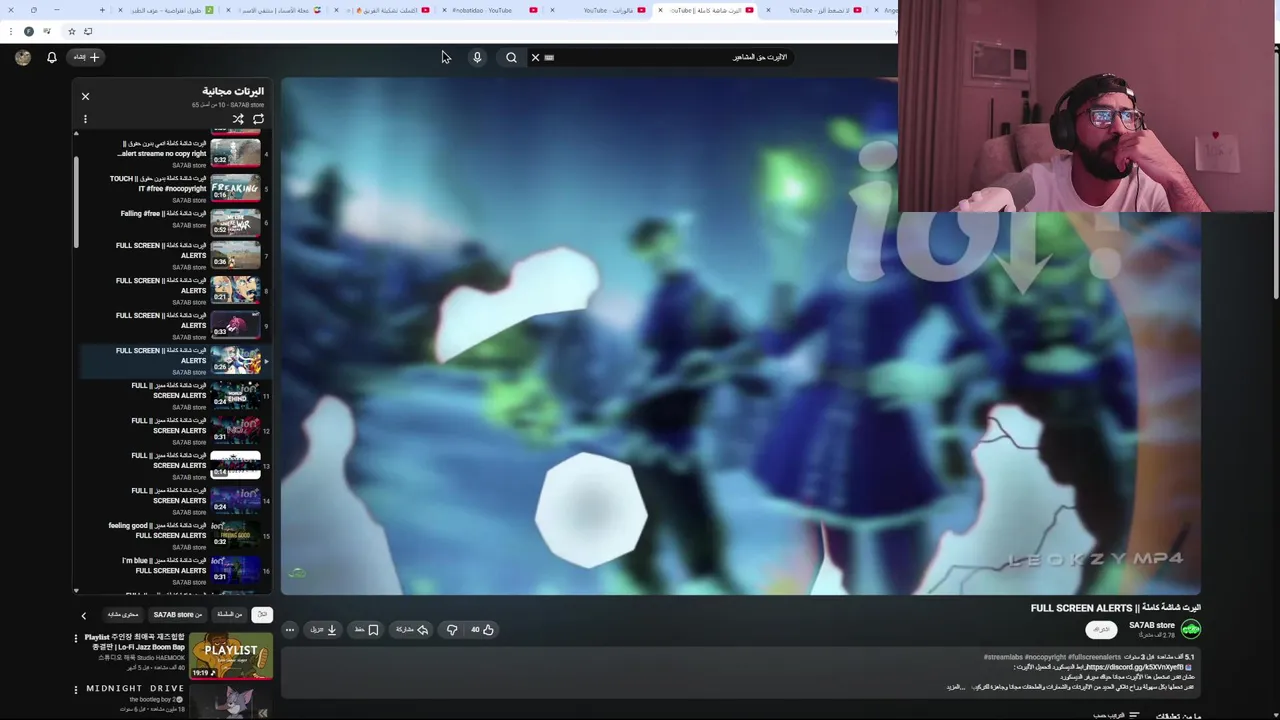The height and width of the screenshot is (720, 1280).
Task: Open the Discord link in the description
Action: point(1135,667)
